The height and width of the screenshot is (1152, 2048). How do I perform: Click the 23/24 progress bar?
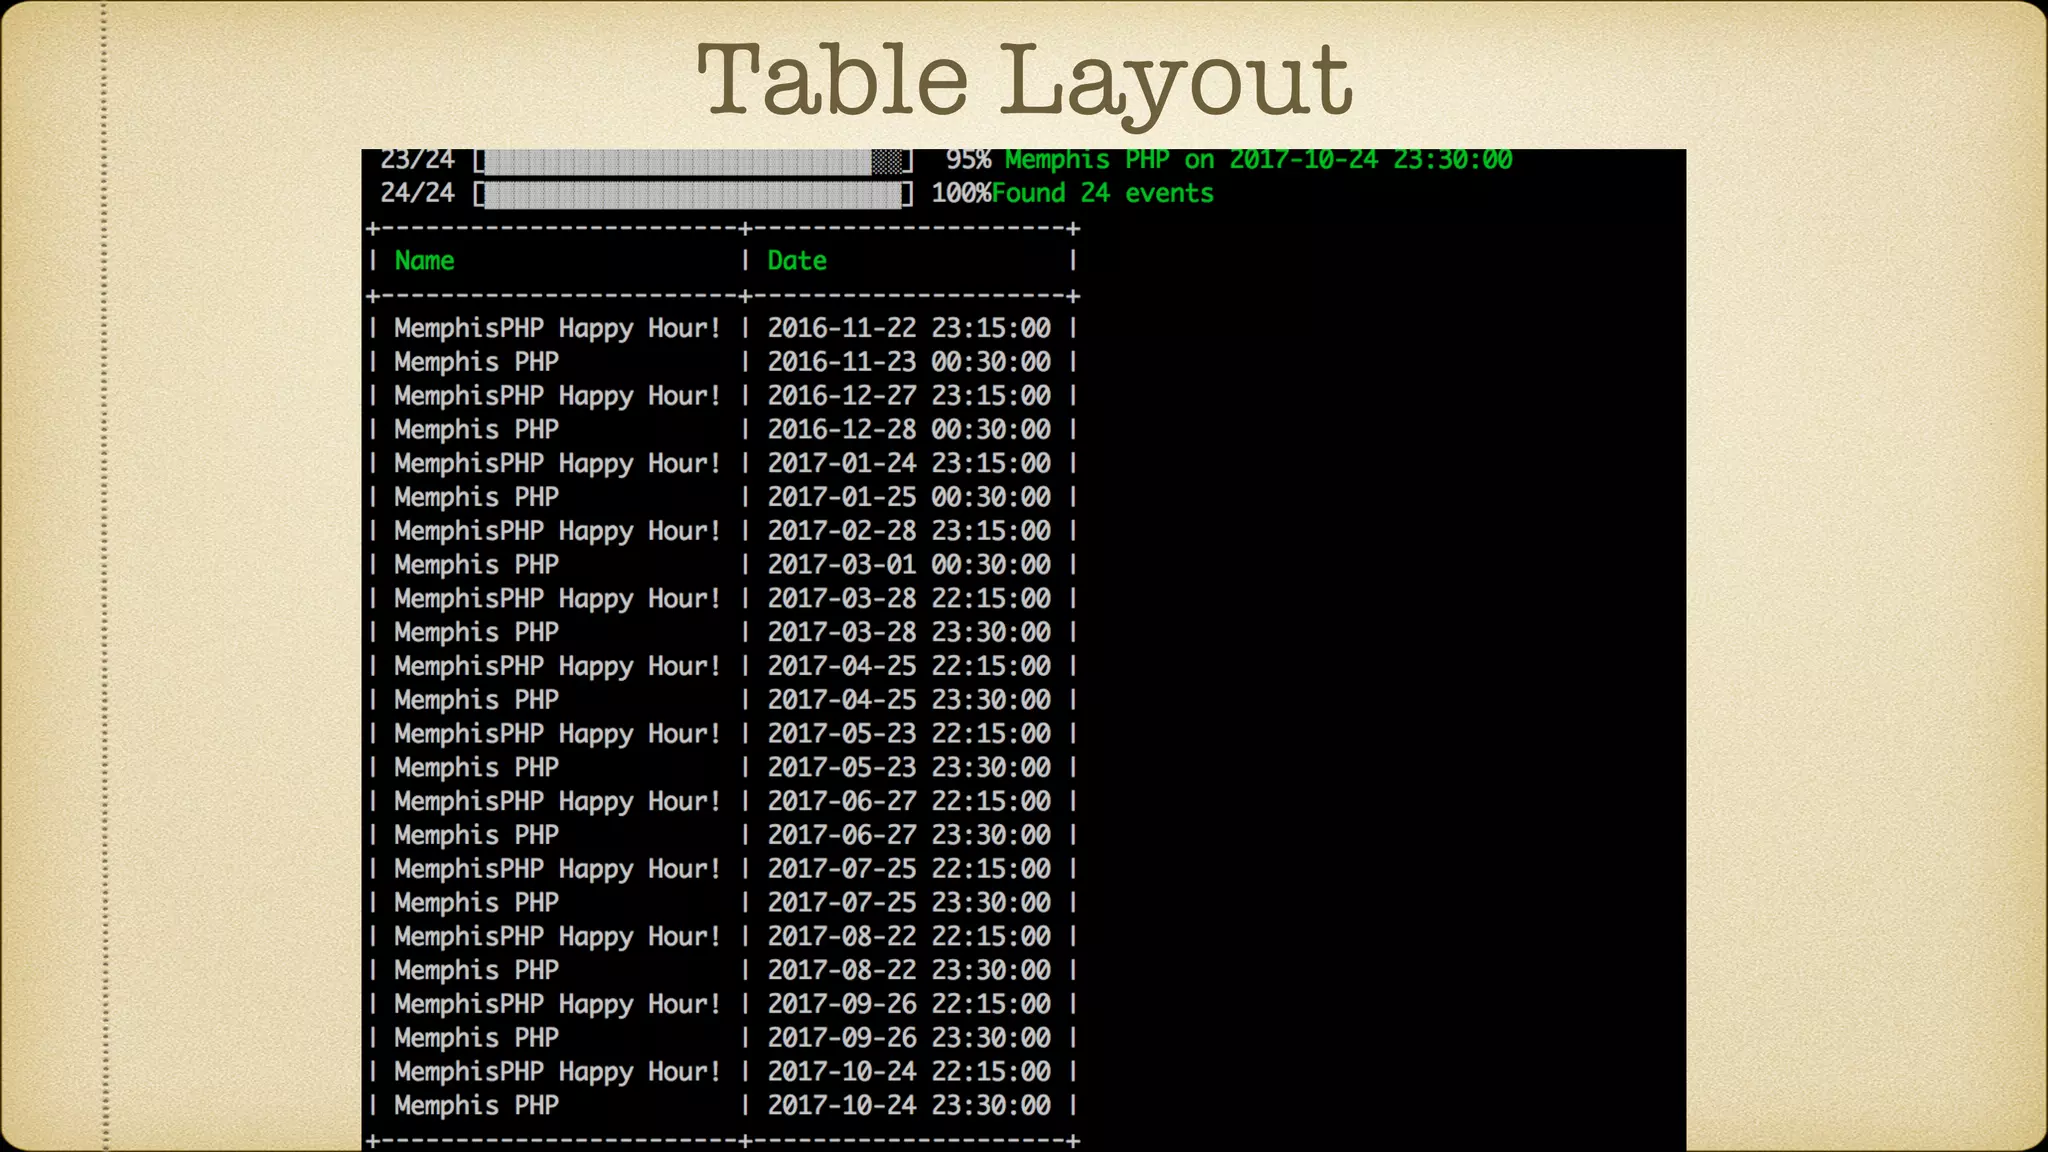click(693, 161)
